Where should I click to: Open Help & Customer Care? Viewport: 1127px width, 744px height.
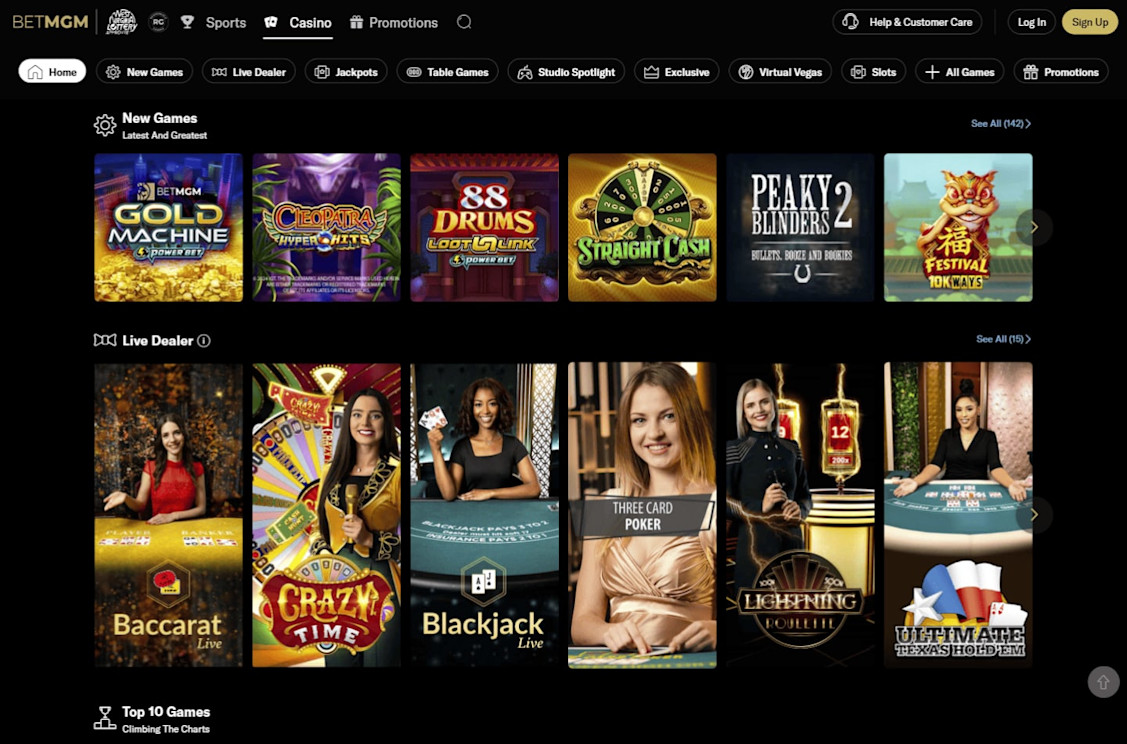[x=907, y=22]
